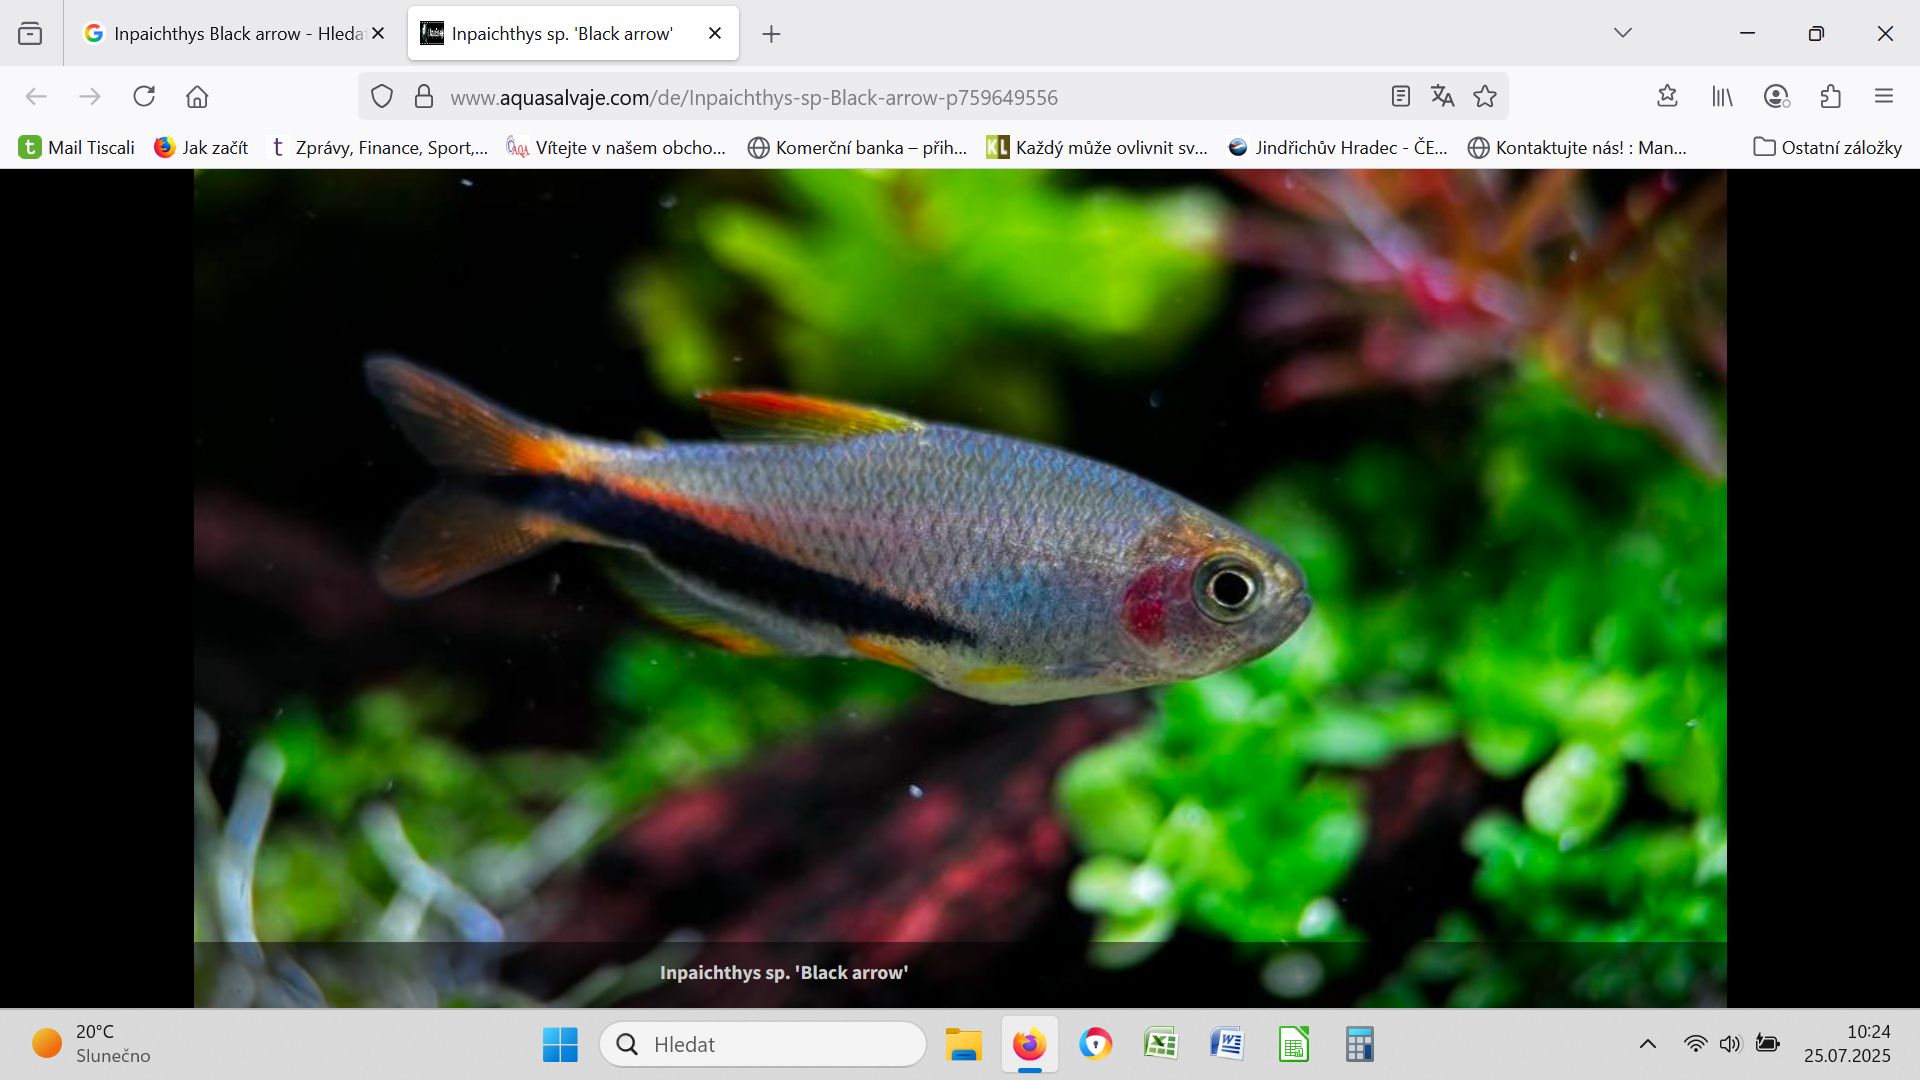Reload the current page
Image resolution: width=1920 pixels, height=1080 pixels.
click(x=144, y=96)
